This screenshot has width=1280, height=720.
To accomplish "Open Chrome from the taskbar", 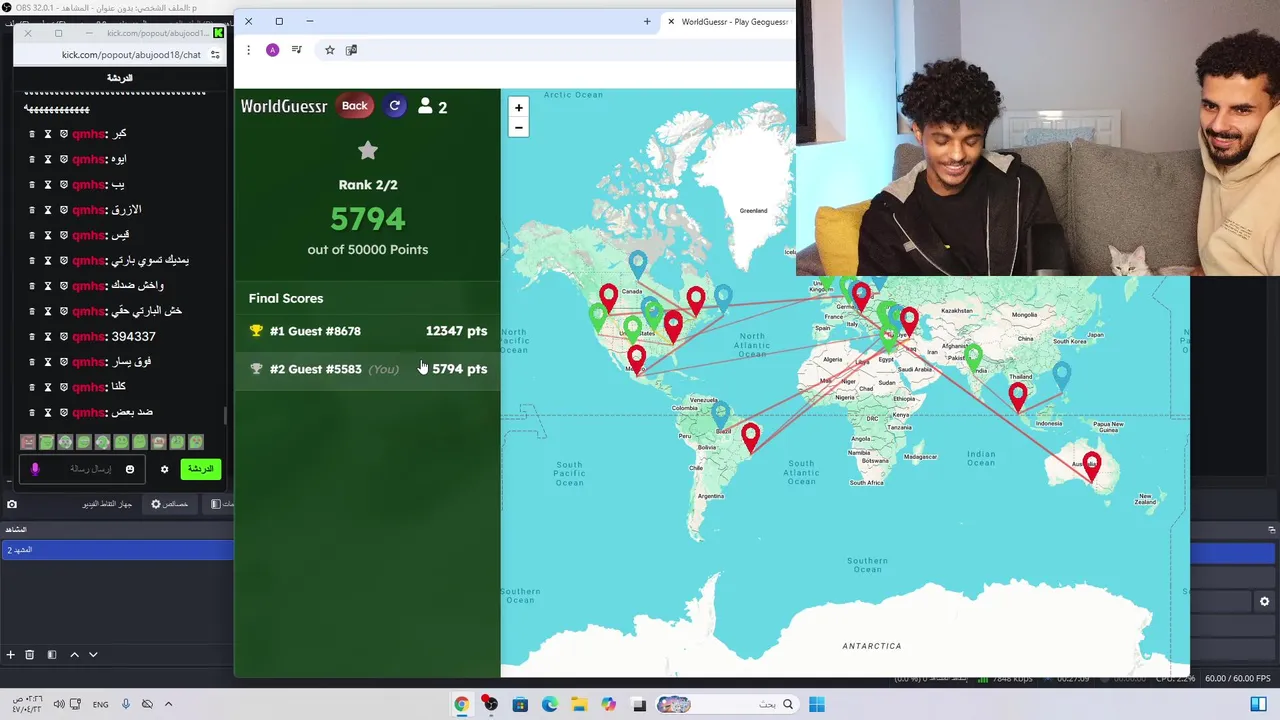I will (461, 704).
